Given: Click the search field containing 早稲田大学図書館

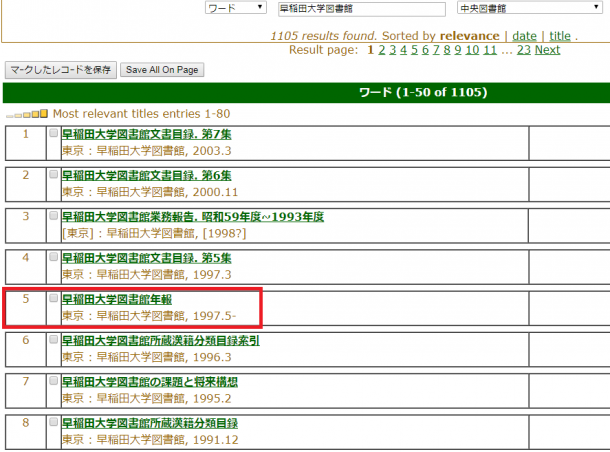Looking at the screenshot, I should (362, 9).
